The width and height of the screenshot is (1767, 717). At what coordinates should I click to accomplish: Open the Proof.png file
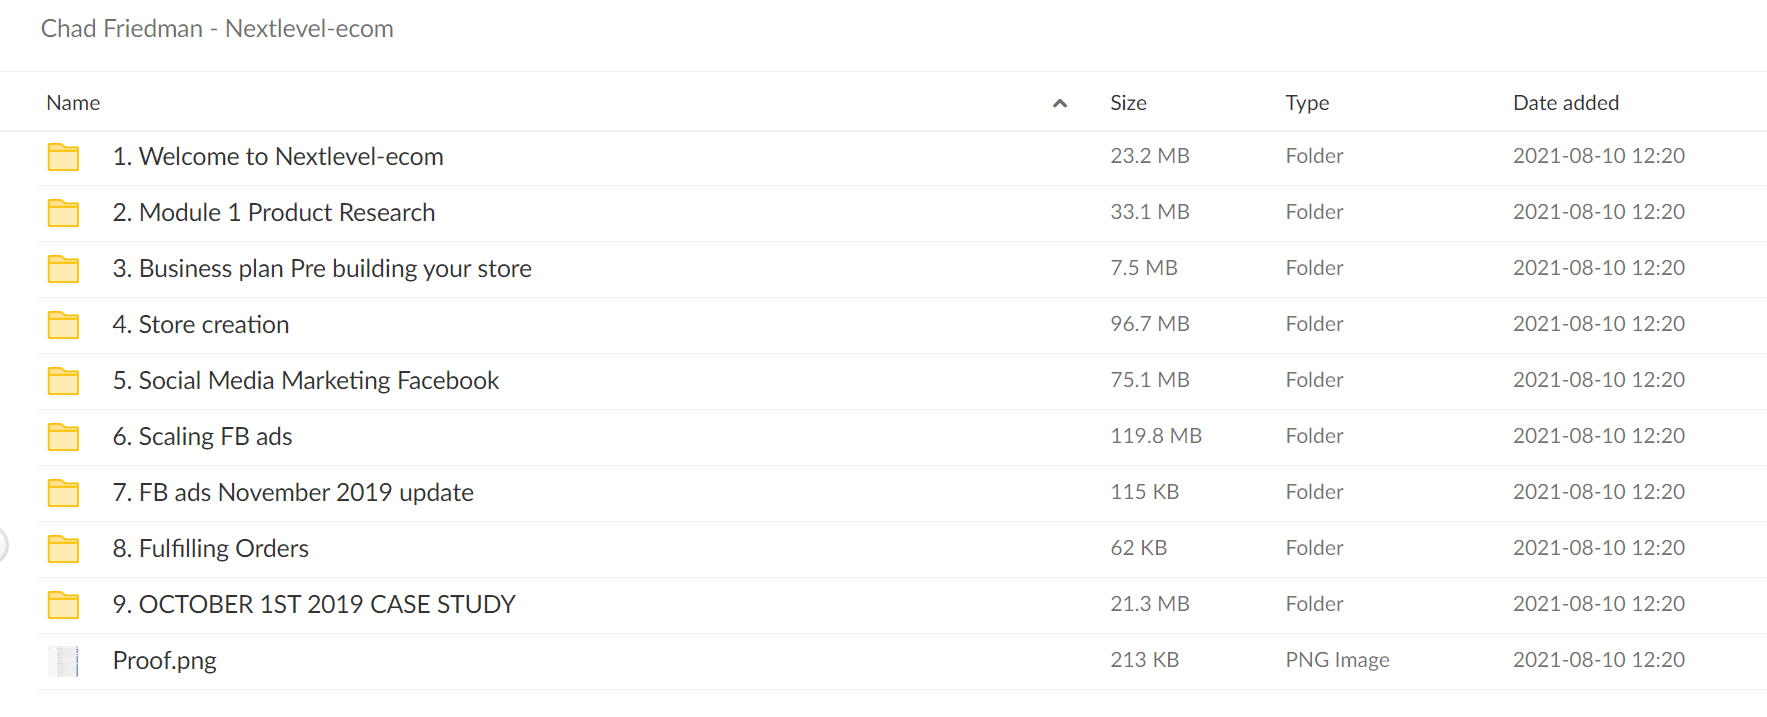164,661
